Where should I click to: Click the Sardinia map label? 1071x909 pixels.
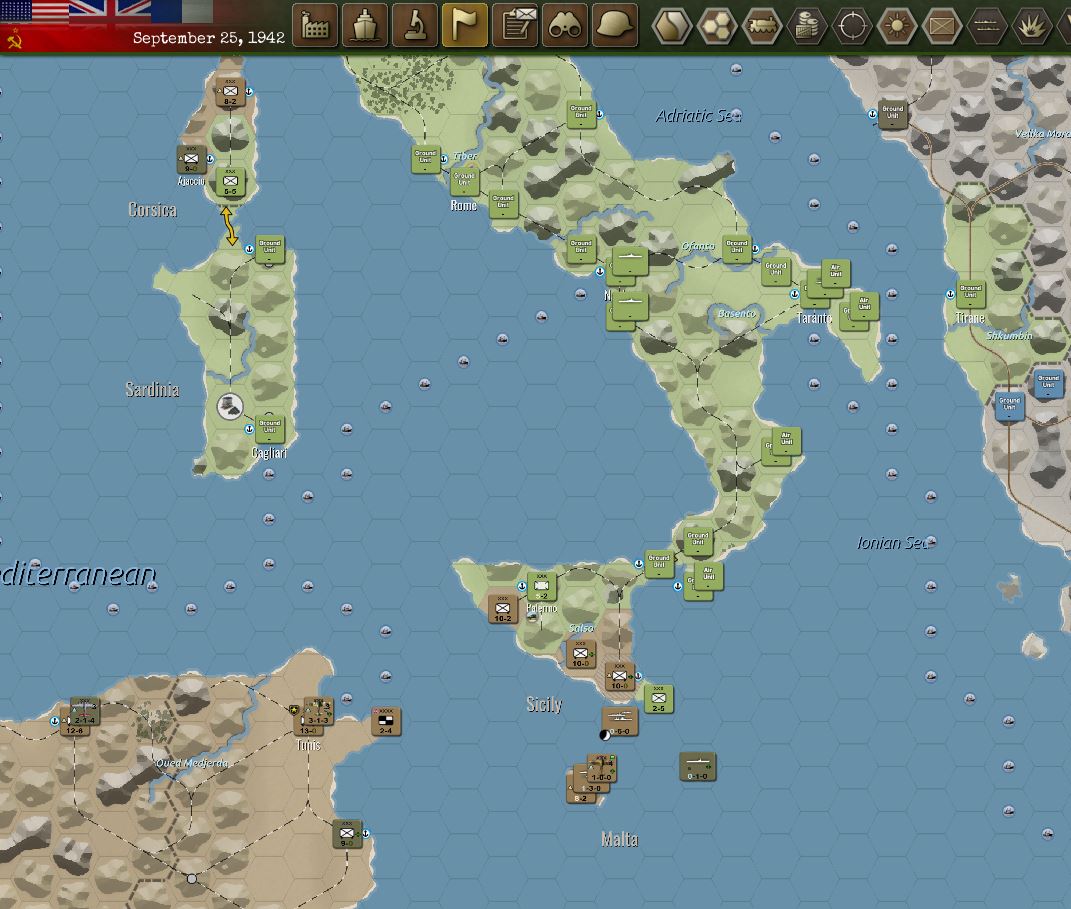tap(152, 389)
